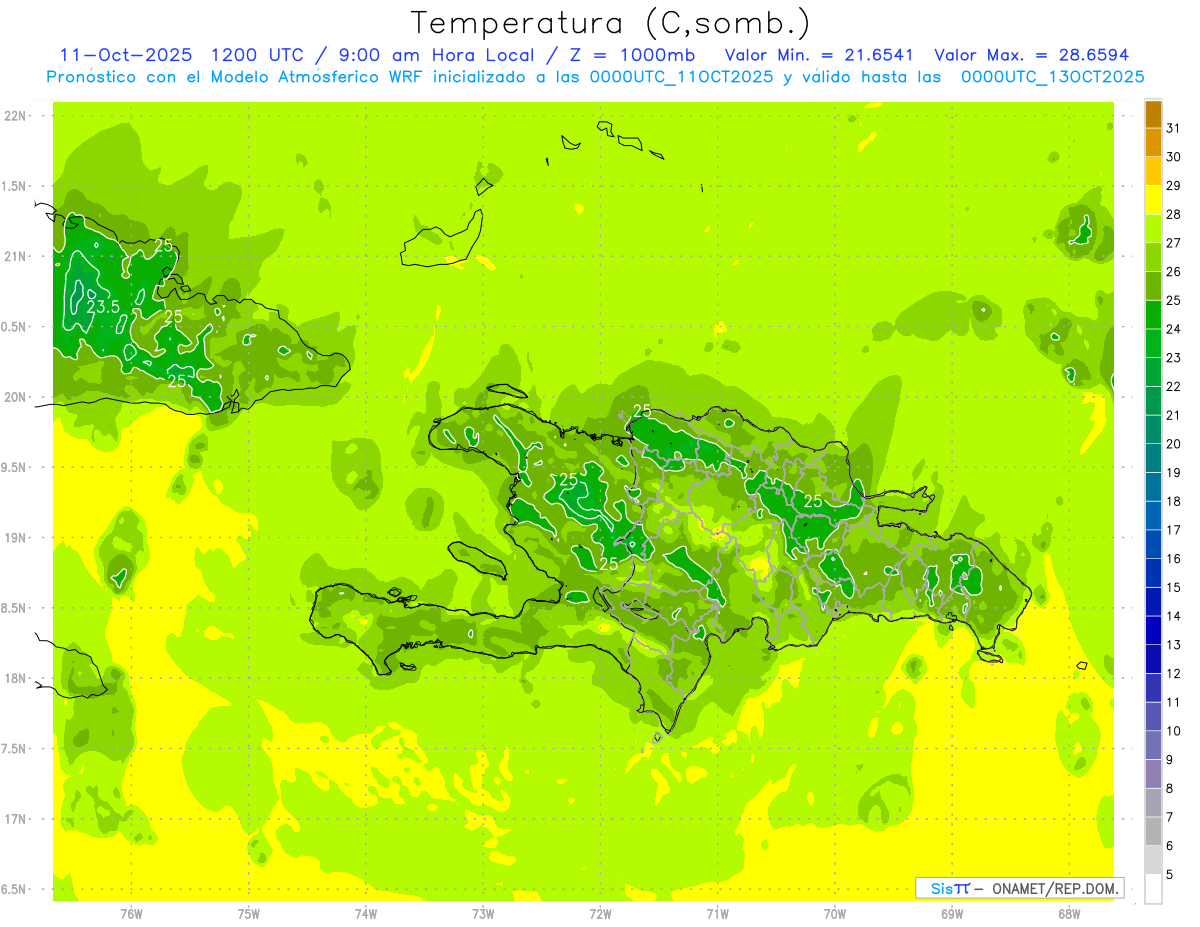The image size is (1200, 927).
Task: Click the white swatch at the color scale bottom
Action: [x=1153, y=889]
